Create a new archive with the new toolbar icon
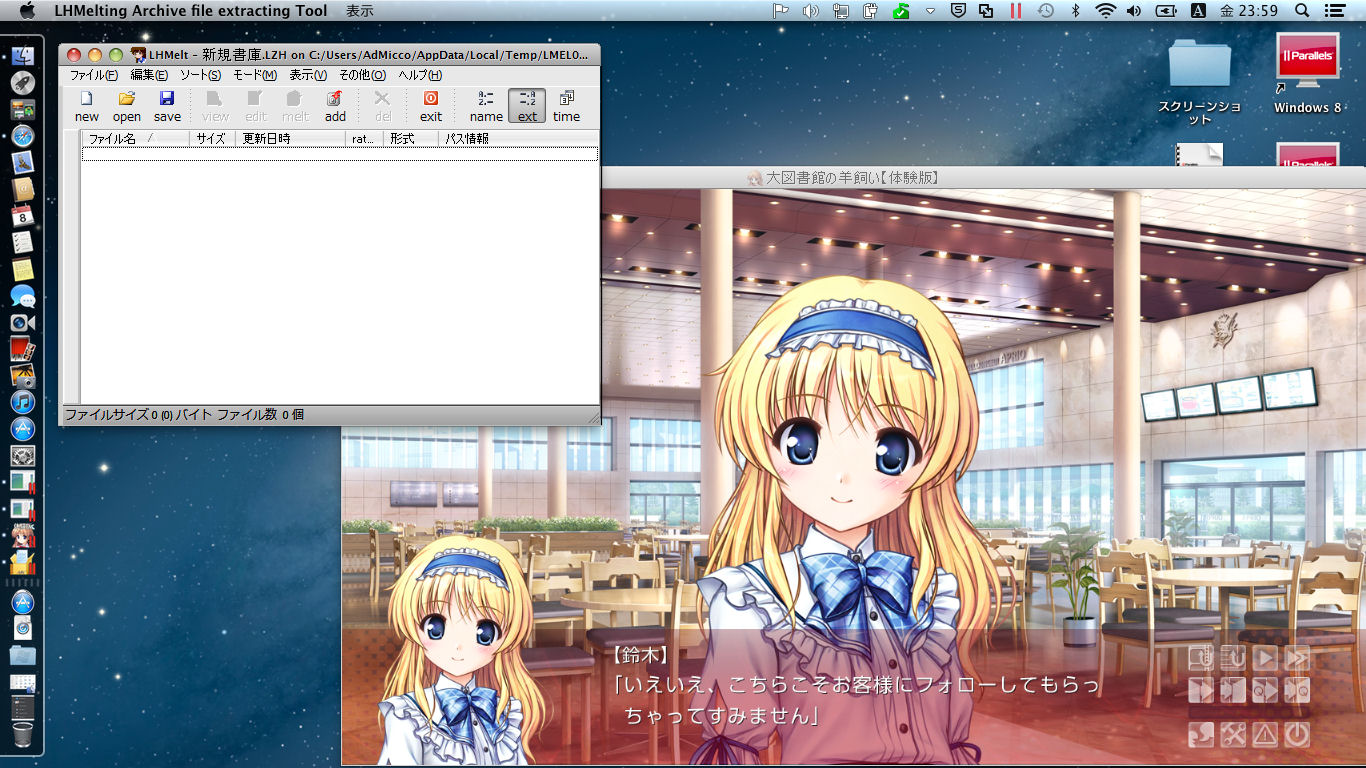Viewport: 1366px width, 768px height. point(87,106)
